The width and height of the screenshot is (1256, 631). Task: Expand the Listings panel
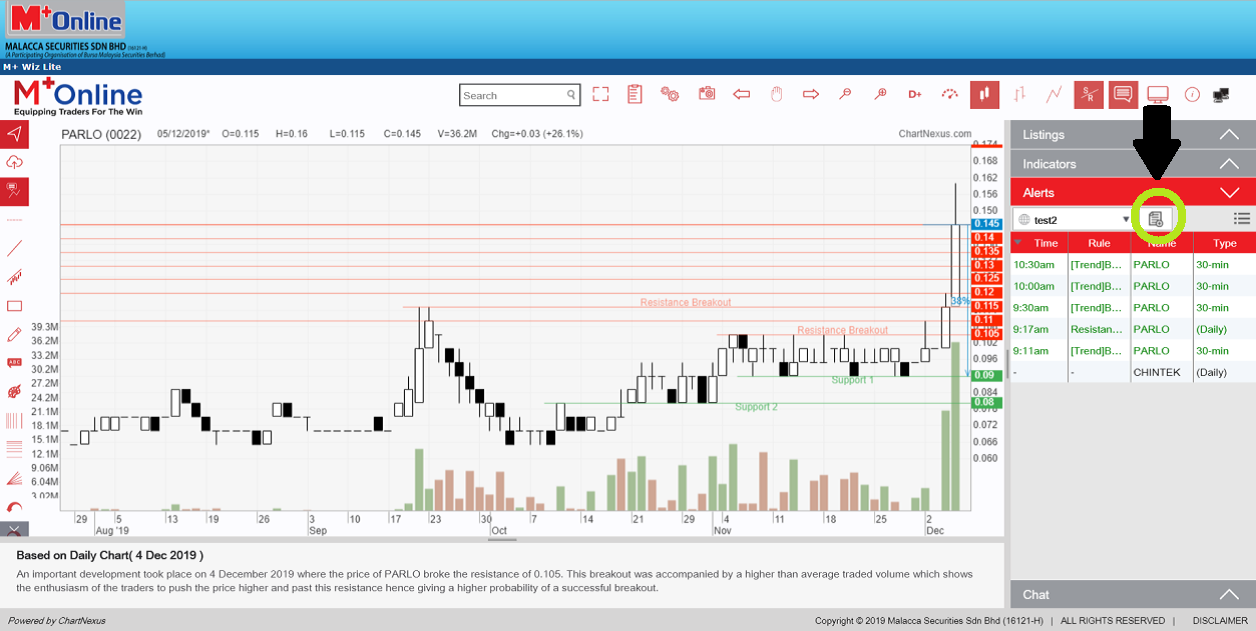[1132, 135]
